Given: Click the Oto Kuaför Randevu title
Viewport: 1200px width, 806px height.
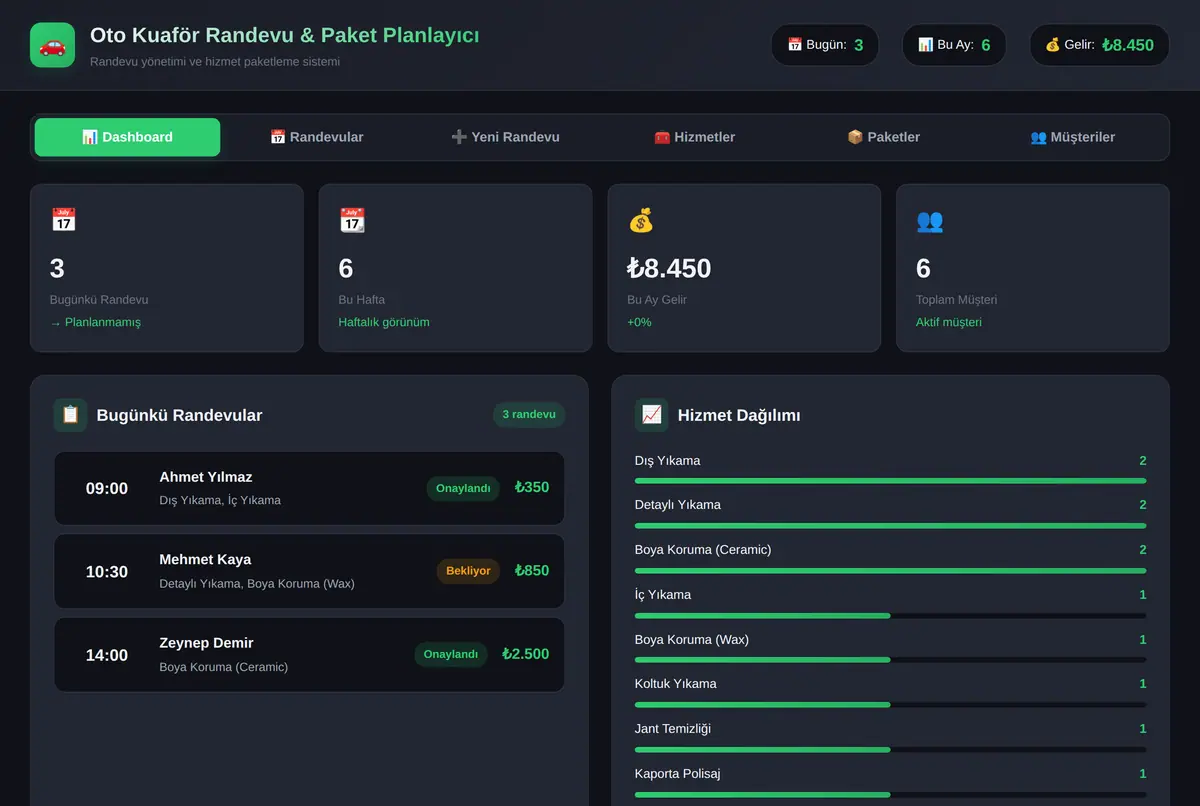Looking at the screenshot, I should 284,35.
